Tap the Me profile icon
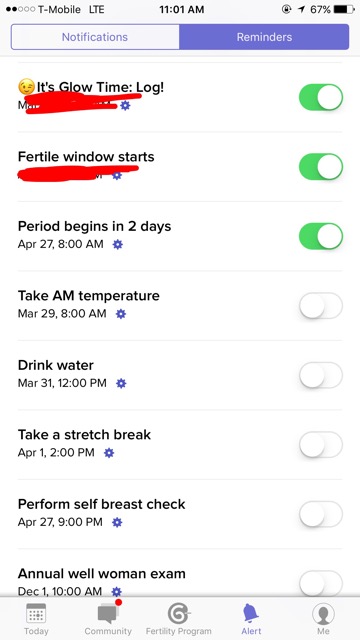360x640 pixels. 323,613
